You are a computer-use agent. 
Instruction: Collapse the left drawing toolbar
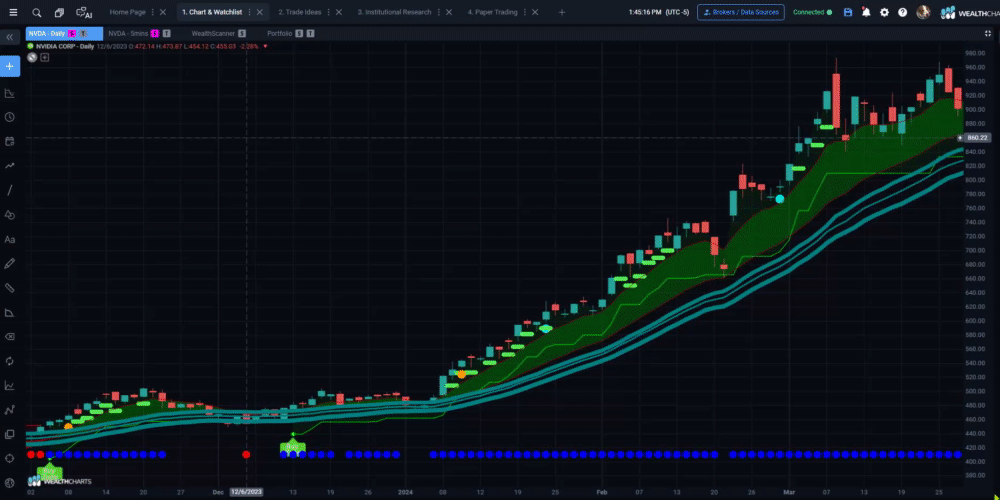[x=10, y=38]
